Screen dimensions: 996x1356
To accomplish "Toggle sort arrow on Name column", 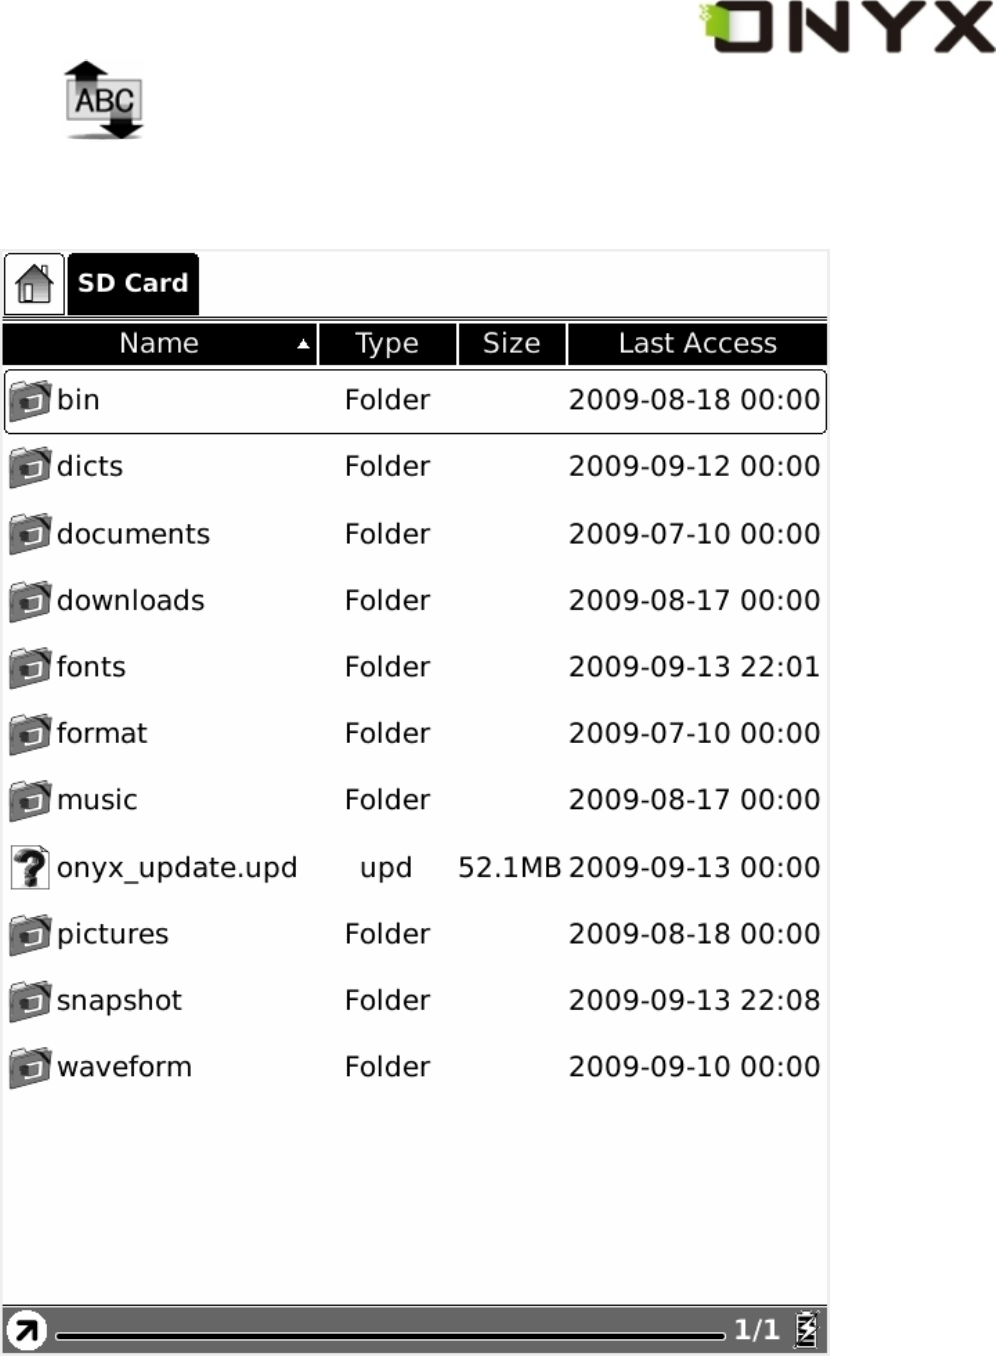I will tap(302, 344).
